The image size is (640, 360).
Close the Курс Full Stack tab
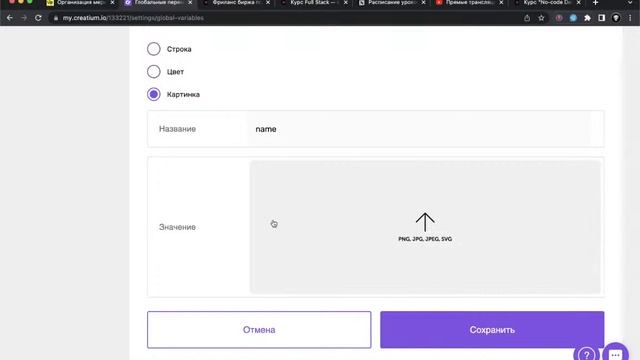click(346, 2)
